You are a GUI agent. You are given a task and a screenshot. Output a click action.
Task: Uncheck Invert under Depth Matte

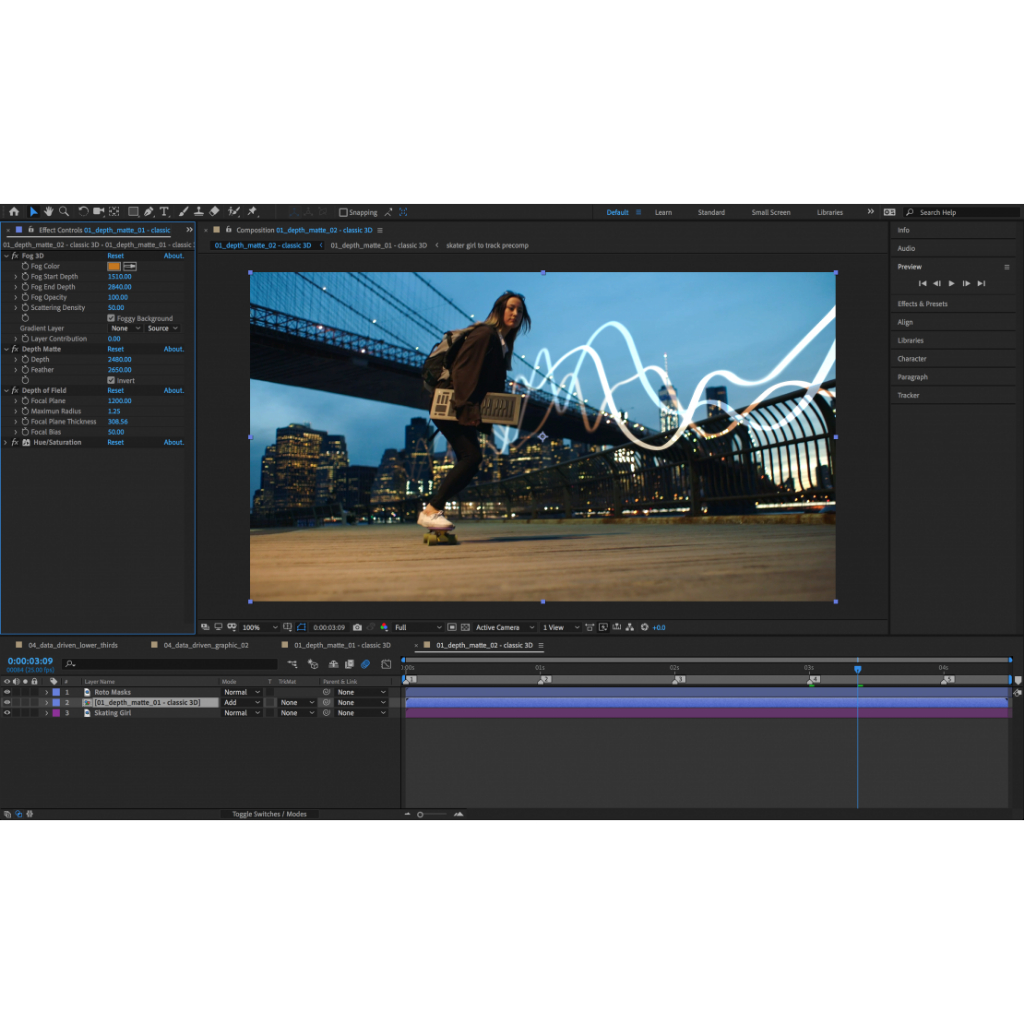(111, 380)
